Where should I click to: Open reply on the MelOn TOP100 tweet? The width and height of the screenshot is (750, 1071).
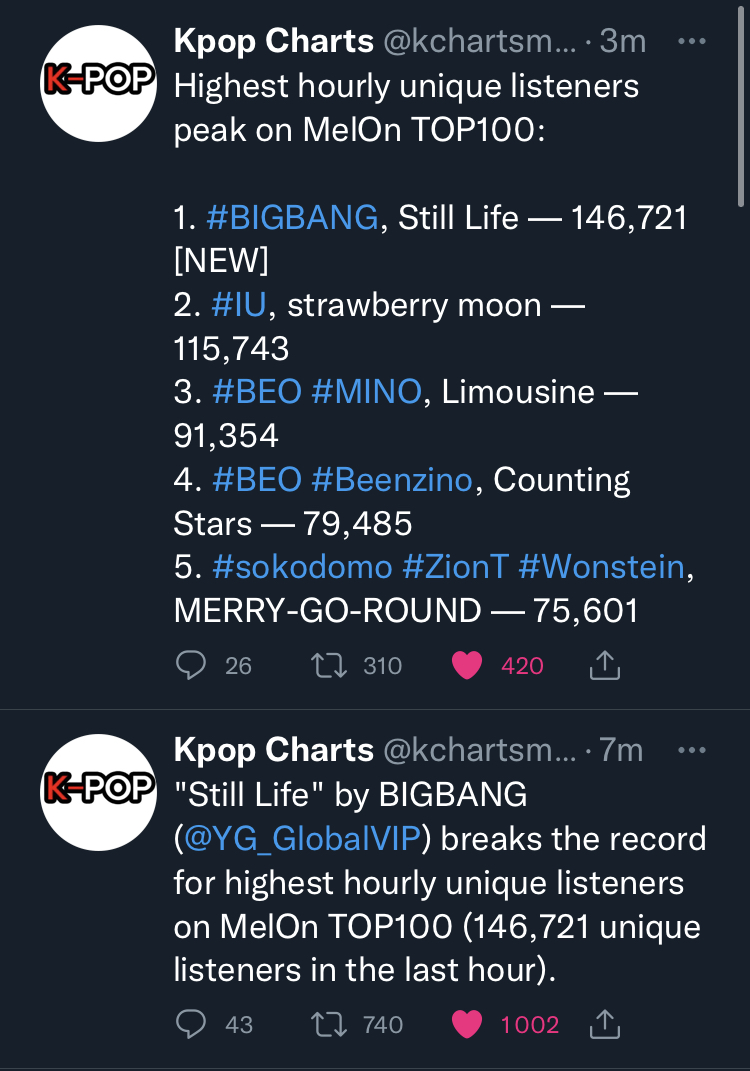tap(191, 665)
